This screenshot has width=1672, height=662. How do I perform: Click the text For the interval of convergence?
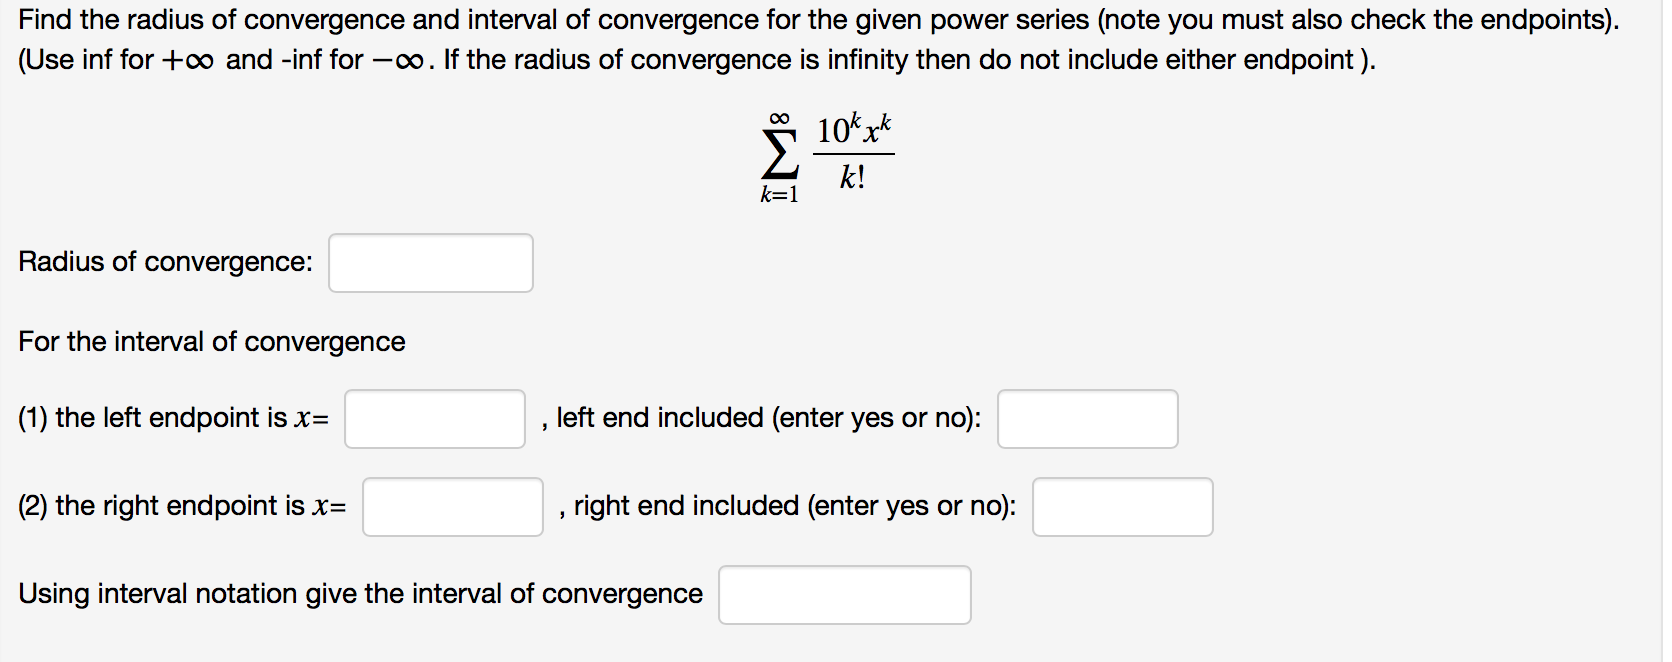(x=210, y=341)
